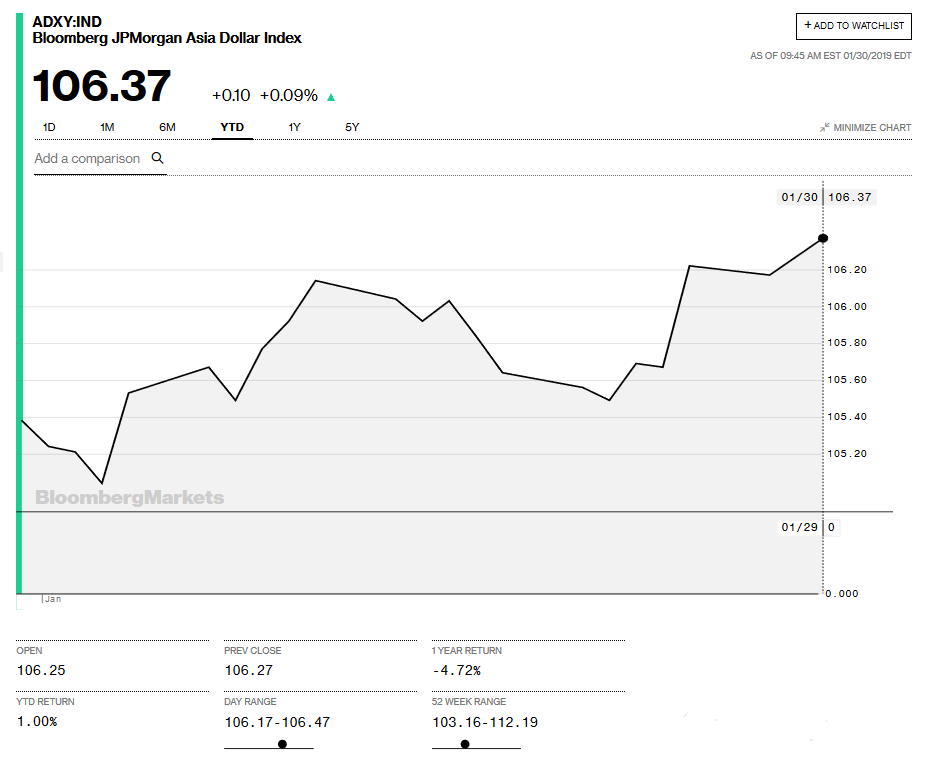Image resolution: width=927 pixels, height=757 pixels.
Task: Click the YTD Return value 1.00%
Action: [37, 722]
